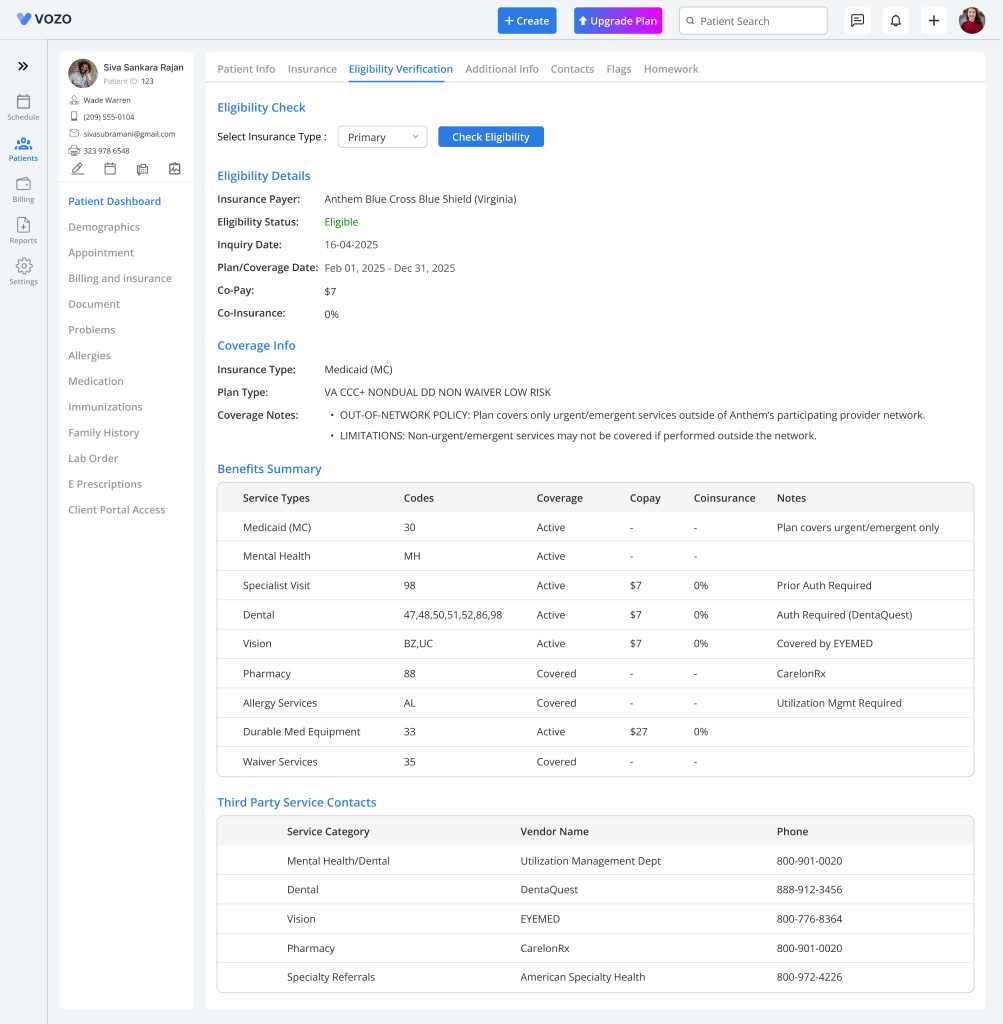Click the printer icon by 323 978 6548
This screenshot has height=1024, width=1003.
pos(74,150)
